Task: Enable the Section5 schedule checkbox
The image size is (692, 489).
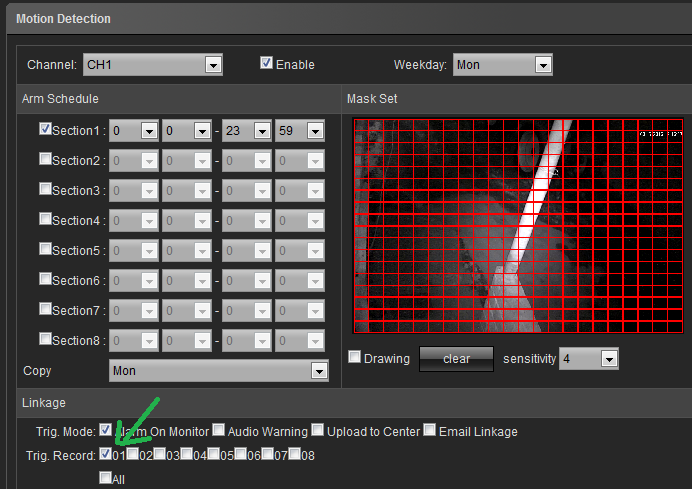Action: [x=45, y=250]
